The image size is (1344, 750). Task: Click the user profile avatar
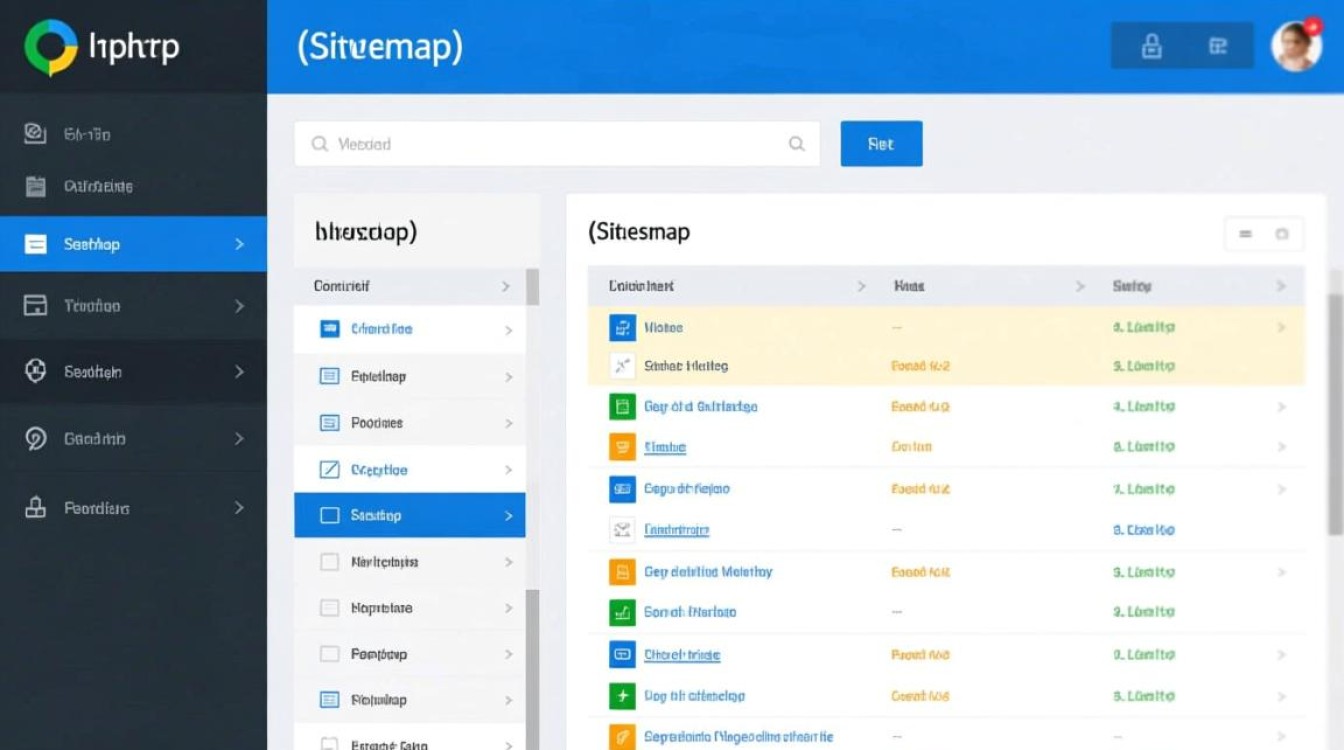click(1295, 46)
